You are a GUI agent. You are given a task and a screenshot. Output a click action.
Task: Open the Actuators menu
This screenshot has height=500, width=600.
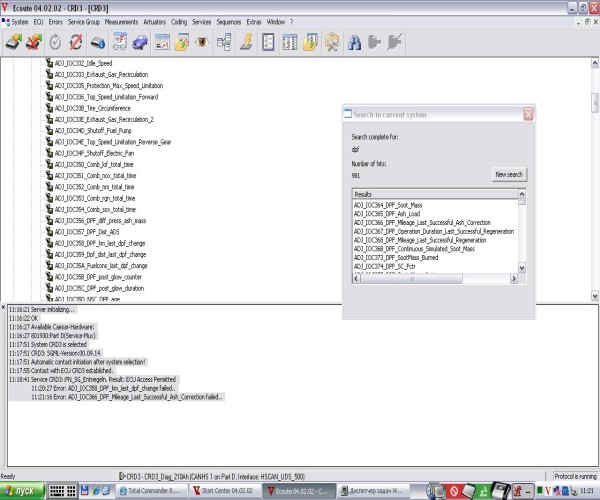(155, 22)
